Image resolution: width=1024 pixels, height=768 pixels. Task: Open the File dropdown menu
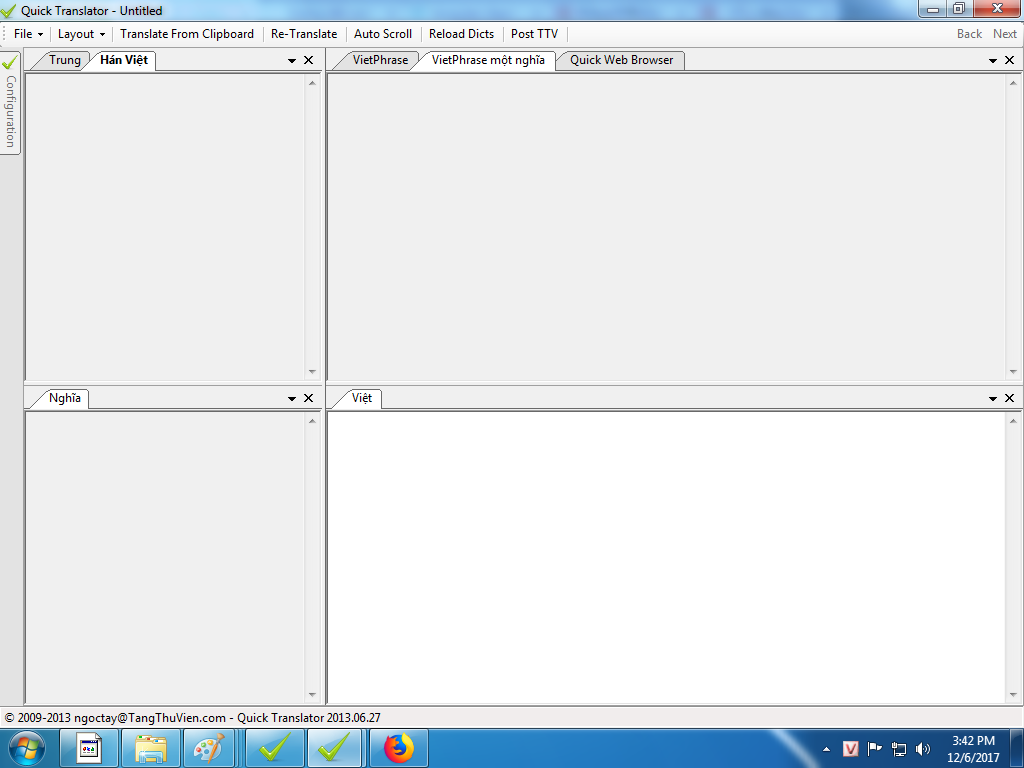(28, 34)
